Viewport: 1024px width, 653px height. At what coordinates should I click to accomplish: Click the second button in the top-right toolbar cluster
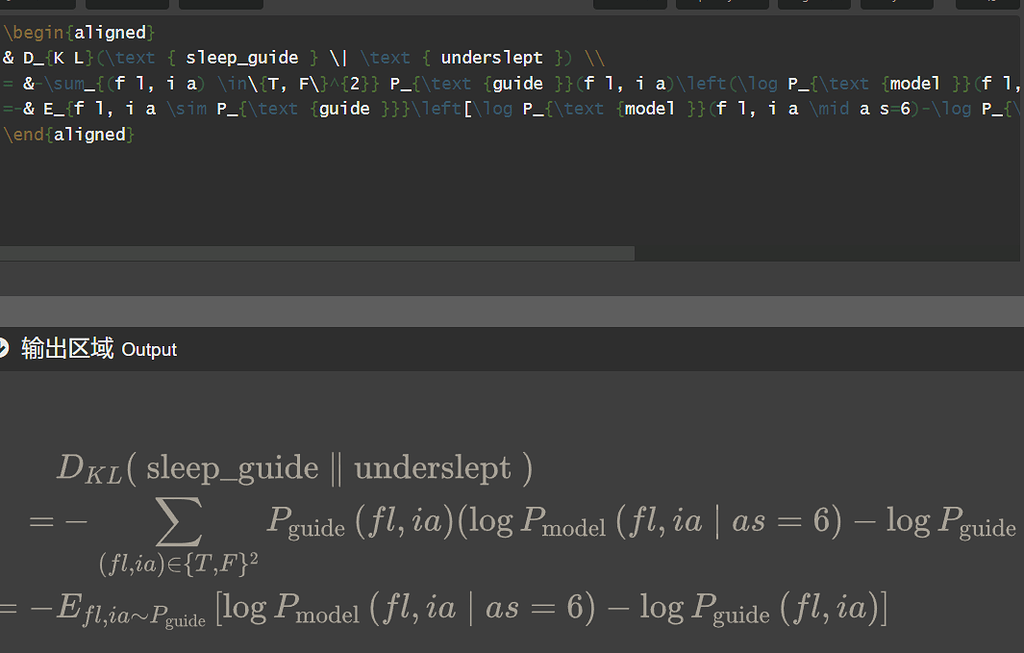(x=722, y=4)
